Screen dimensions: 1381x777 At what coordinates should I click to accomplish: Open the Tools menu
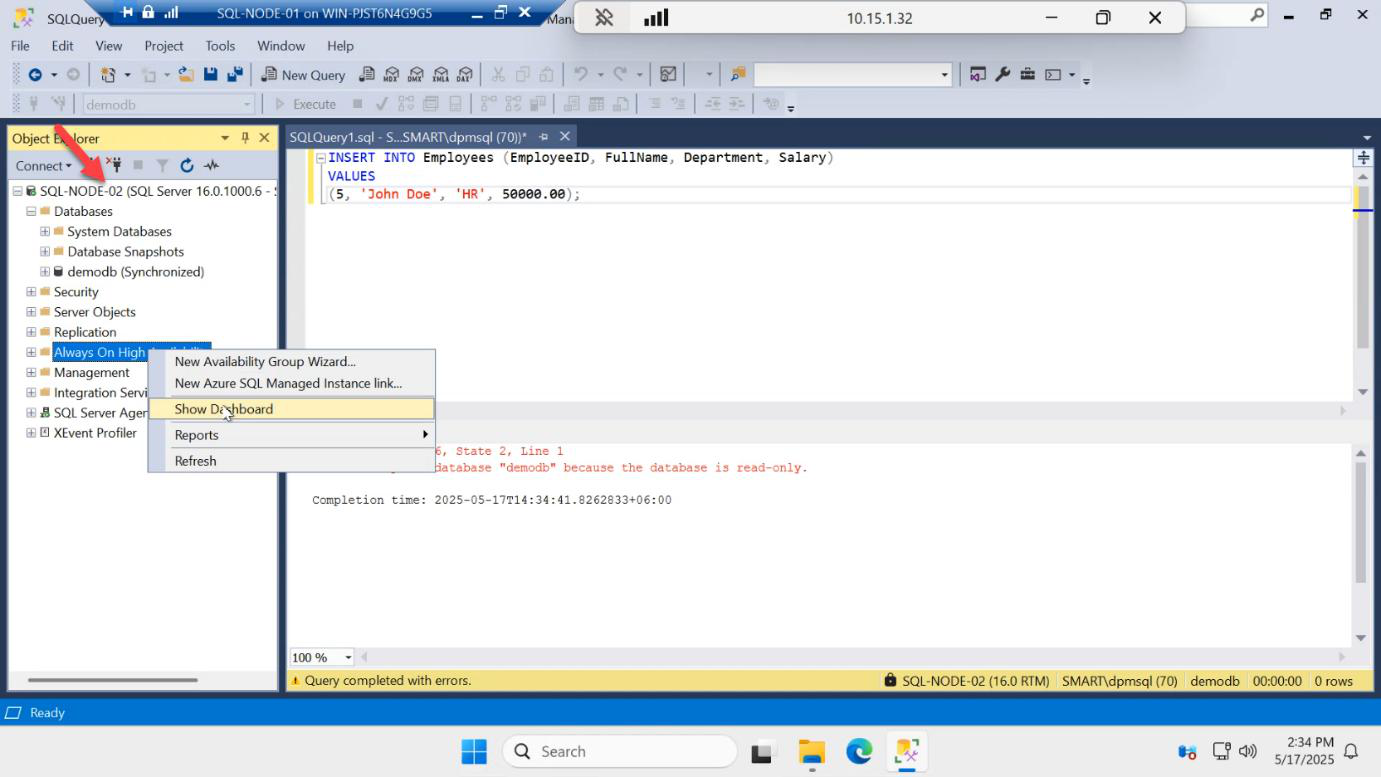(220, 46)
